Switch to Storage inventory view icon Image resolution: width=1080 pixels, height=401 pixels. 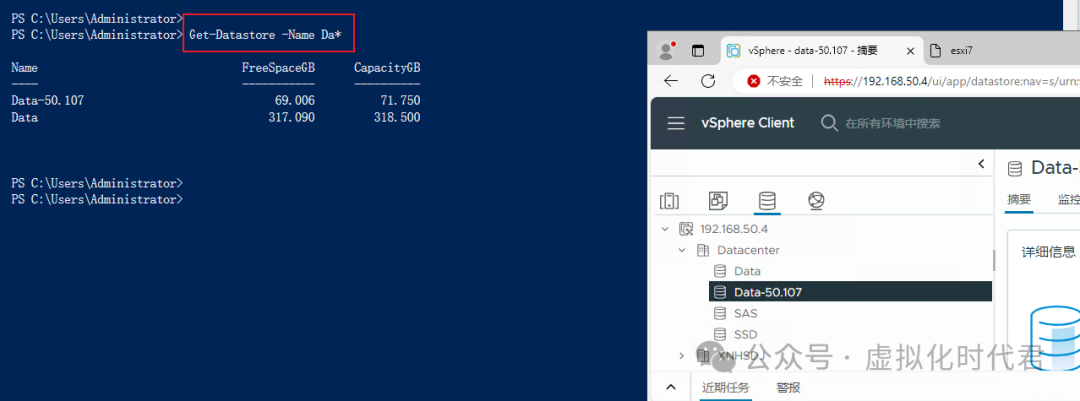click(767, 200)
